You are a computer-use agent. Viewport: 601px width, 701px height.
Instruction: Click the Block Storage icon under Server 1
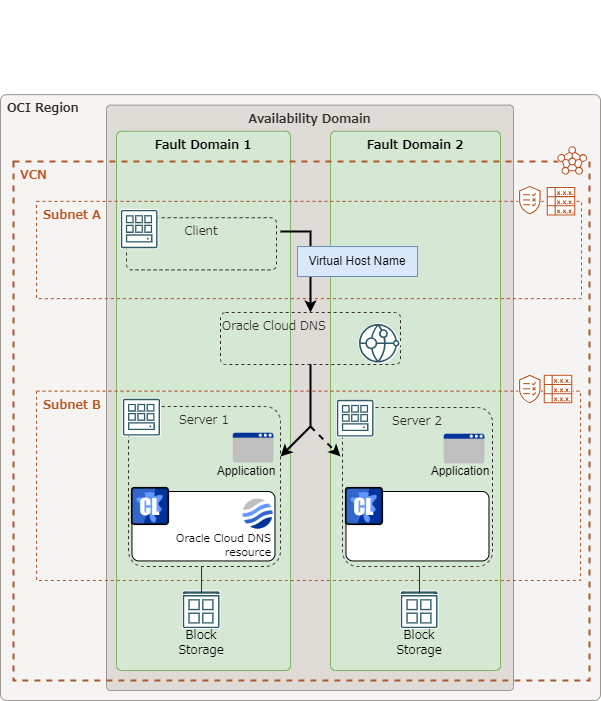[x=201, y=609]
